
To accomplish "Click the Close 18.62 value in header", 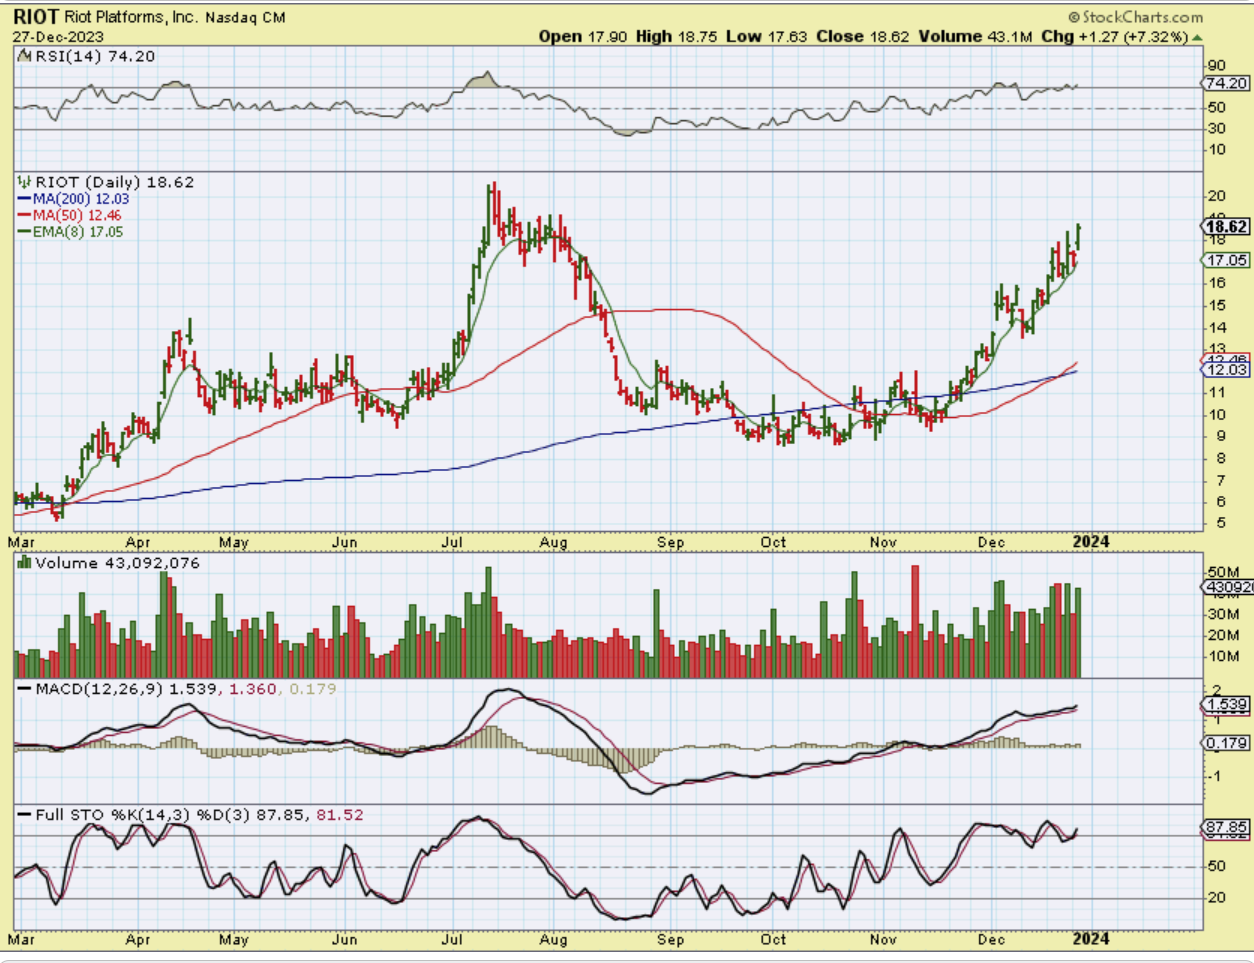I will click(x=862, y=36).
